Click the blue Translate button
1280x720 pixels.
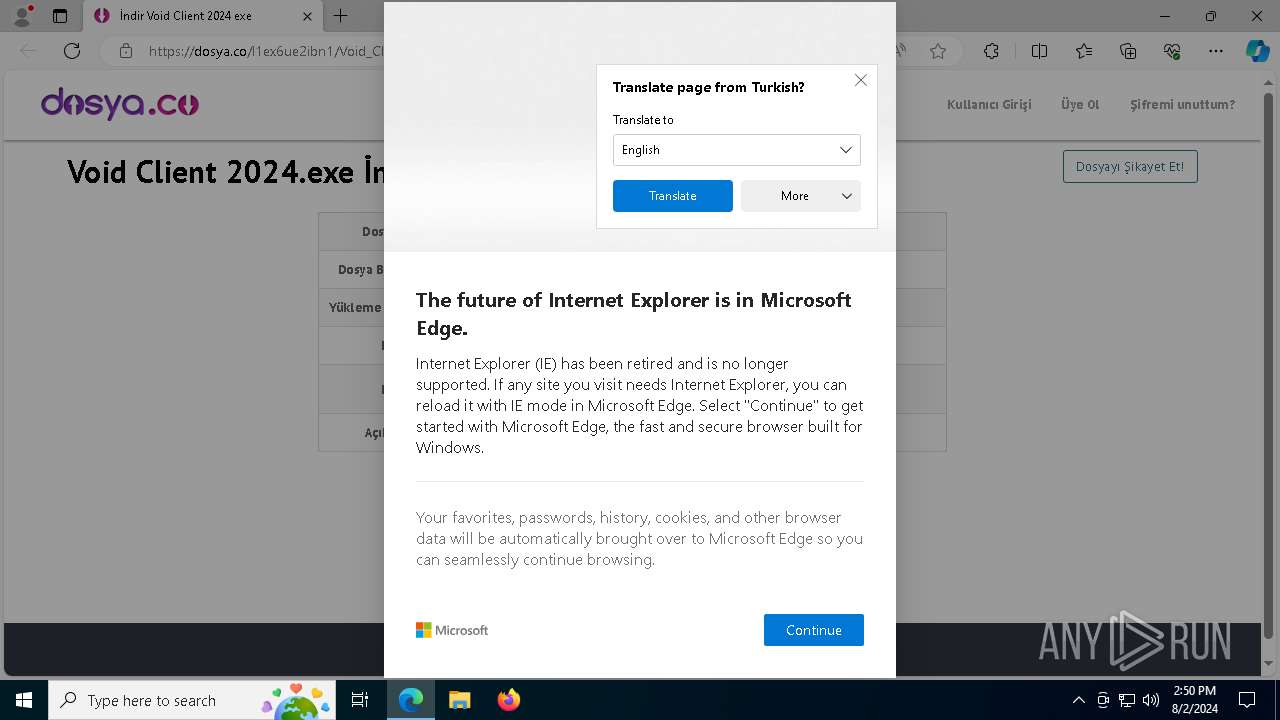tap(672, 196)
